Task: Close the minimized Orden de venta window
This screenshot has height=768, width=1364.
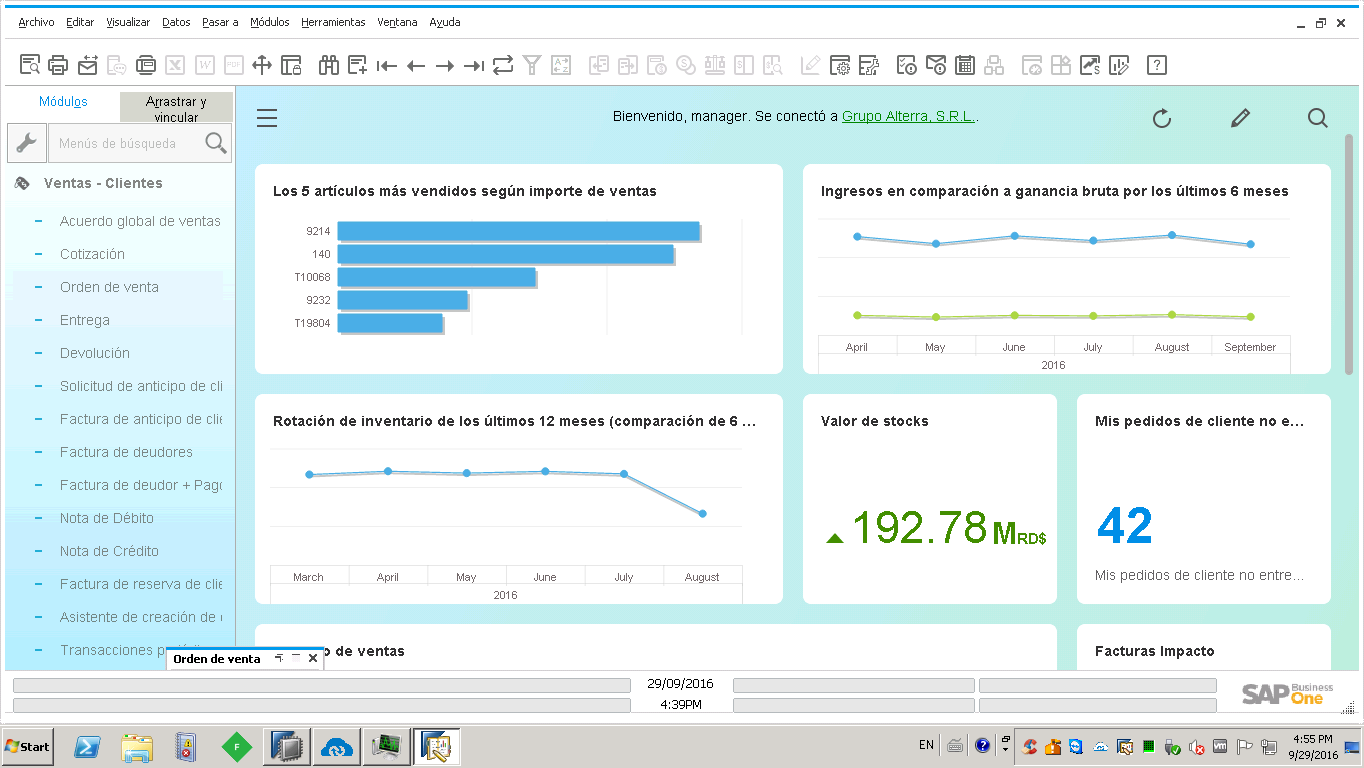Action: 313,658
